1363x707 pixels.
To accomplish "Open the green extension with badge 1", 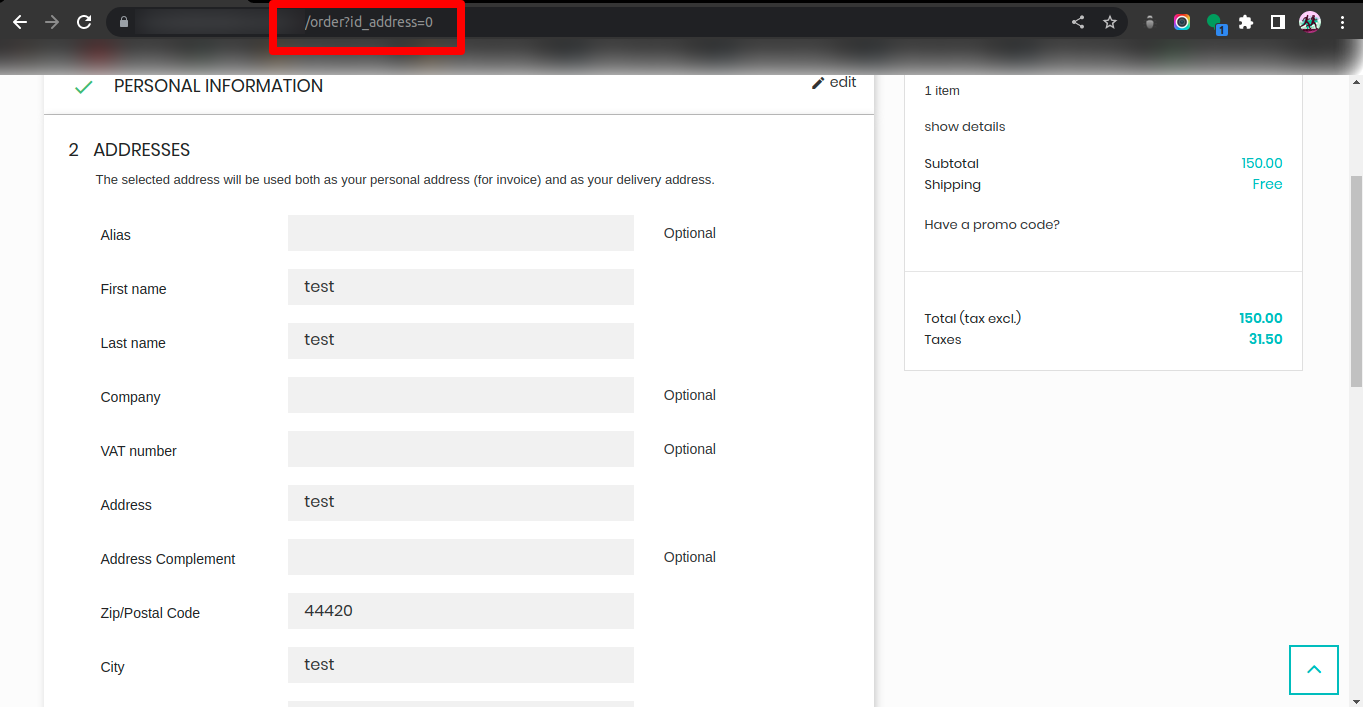I will [1215, 23].
